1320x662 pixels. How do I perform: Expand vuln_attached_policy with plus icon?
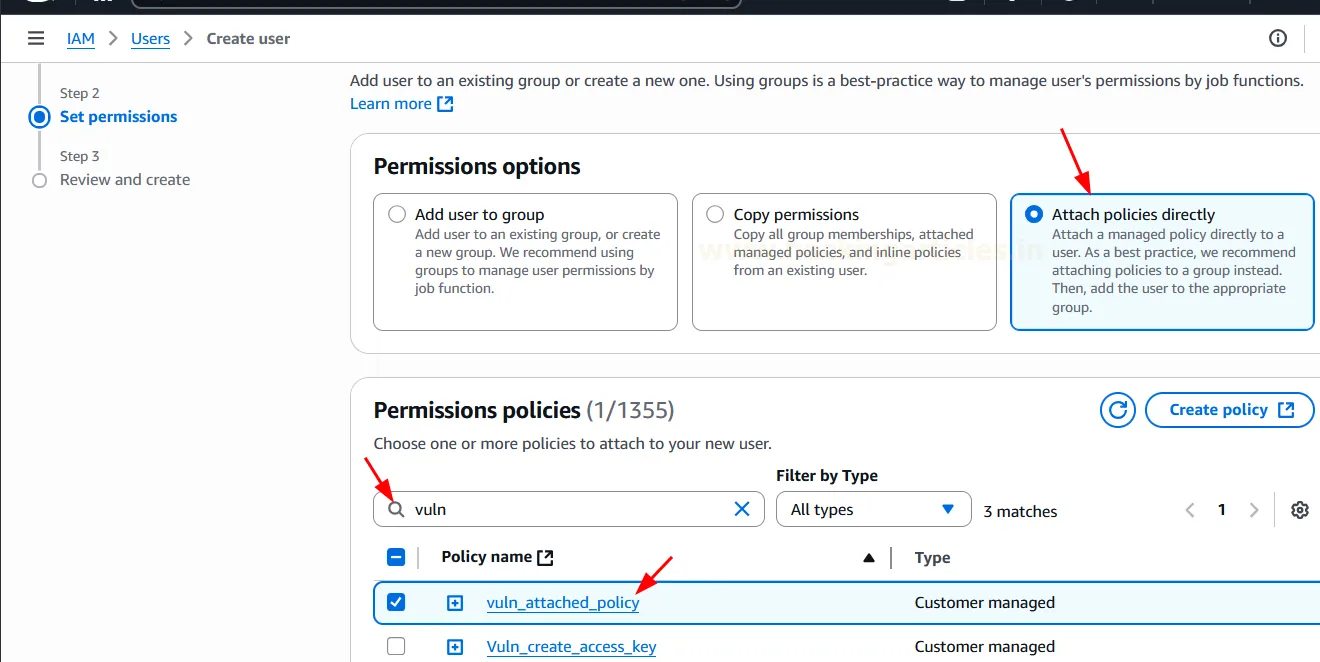pyautogui.click(x=455, y=602)
